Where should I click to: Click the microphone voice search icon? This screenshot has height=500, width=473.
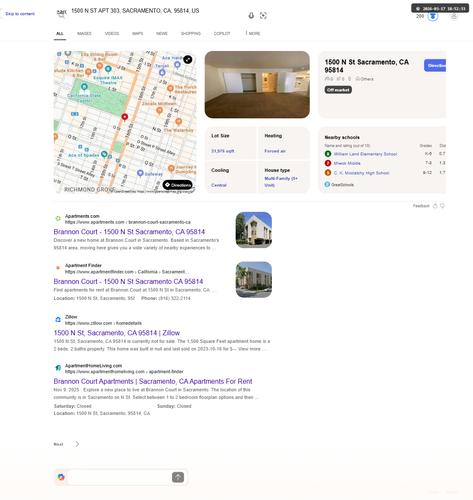251,15
